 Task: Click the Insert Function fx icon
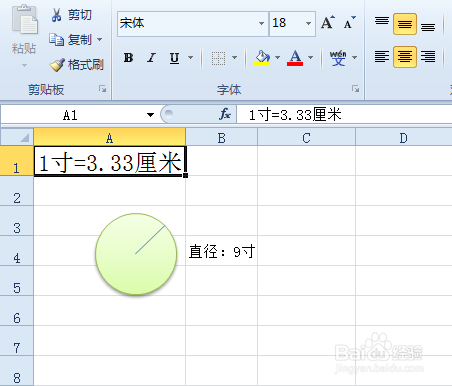(x=225, y=114)
